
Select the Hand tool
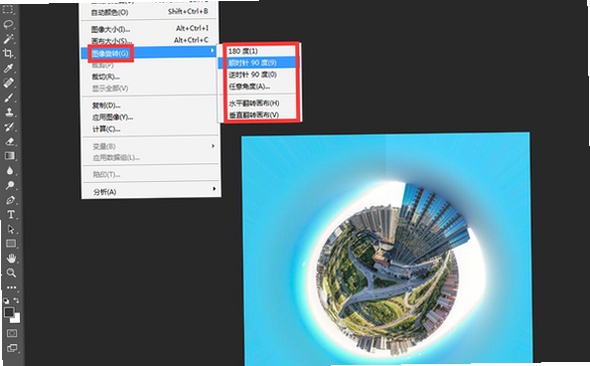[11, 258]
